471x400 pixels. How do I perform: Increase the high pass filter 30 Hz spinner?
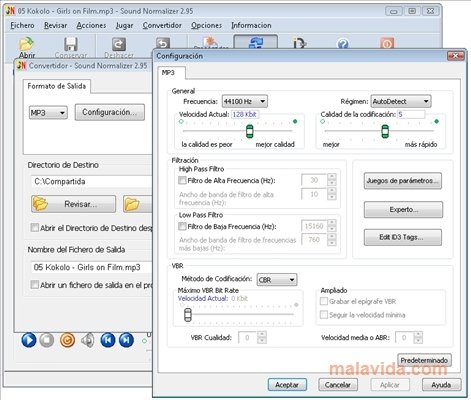pos(331,177)
